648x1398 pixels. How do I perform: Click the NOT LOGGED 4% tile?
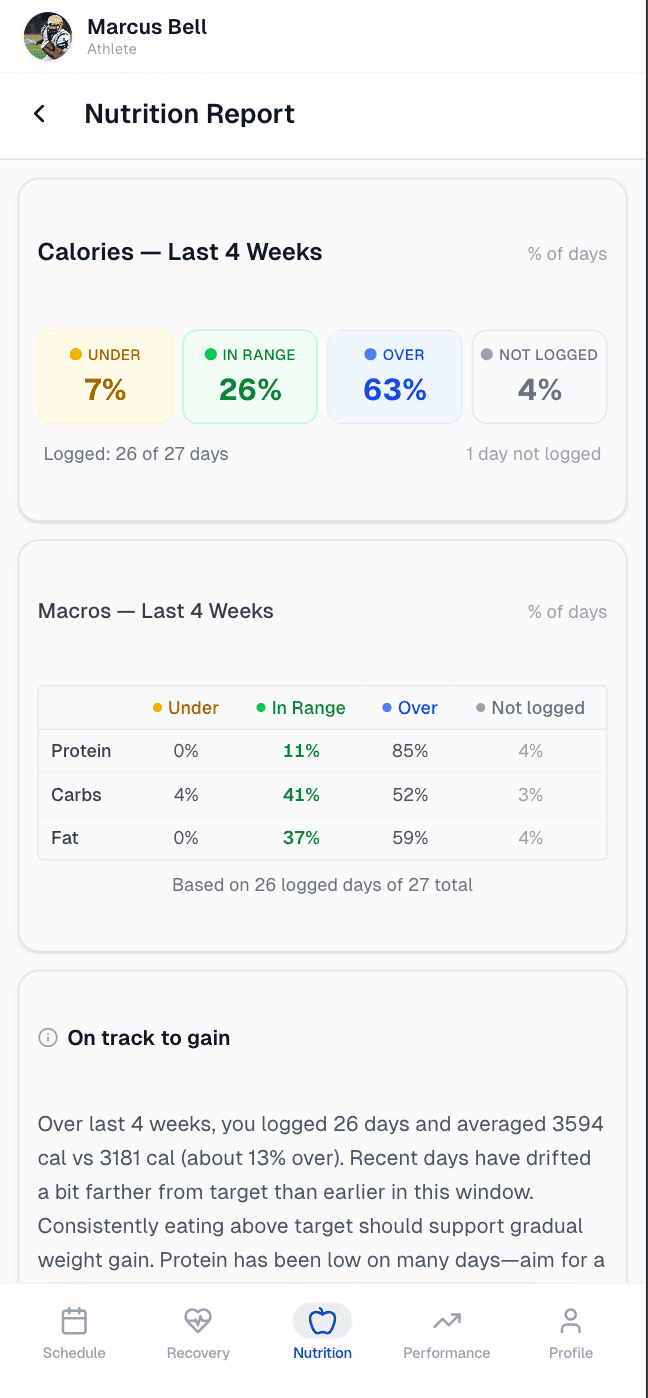[539, 377]
